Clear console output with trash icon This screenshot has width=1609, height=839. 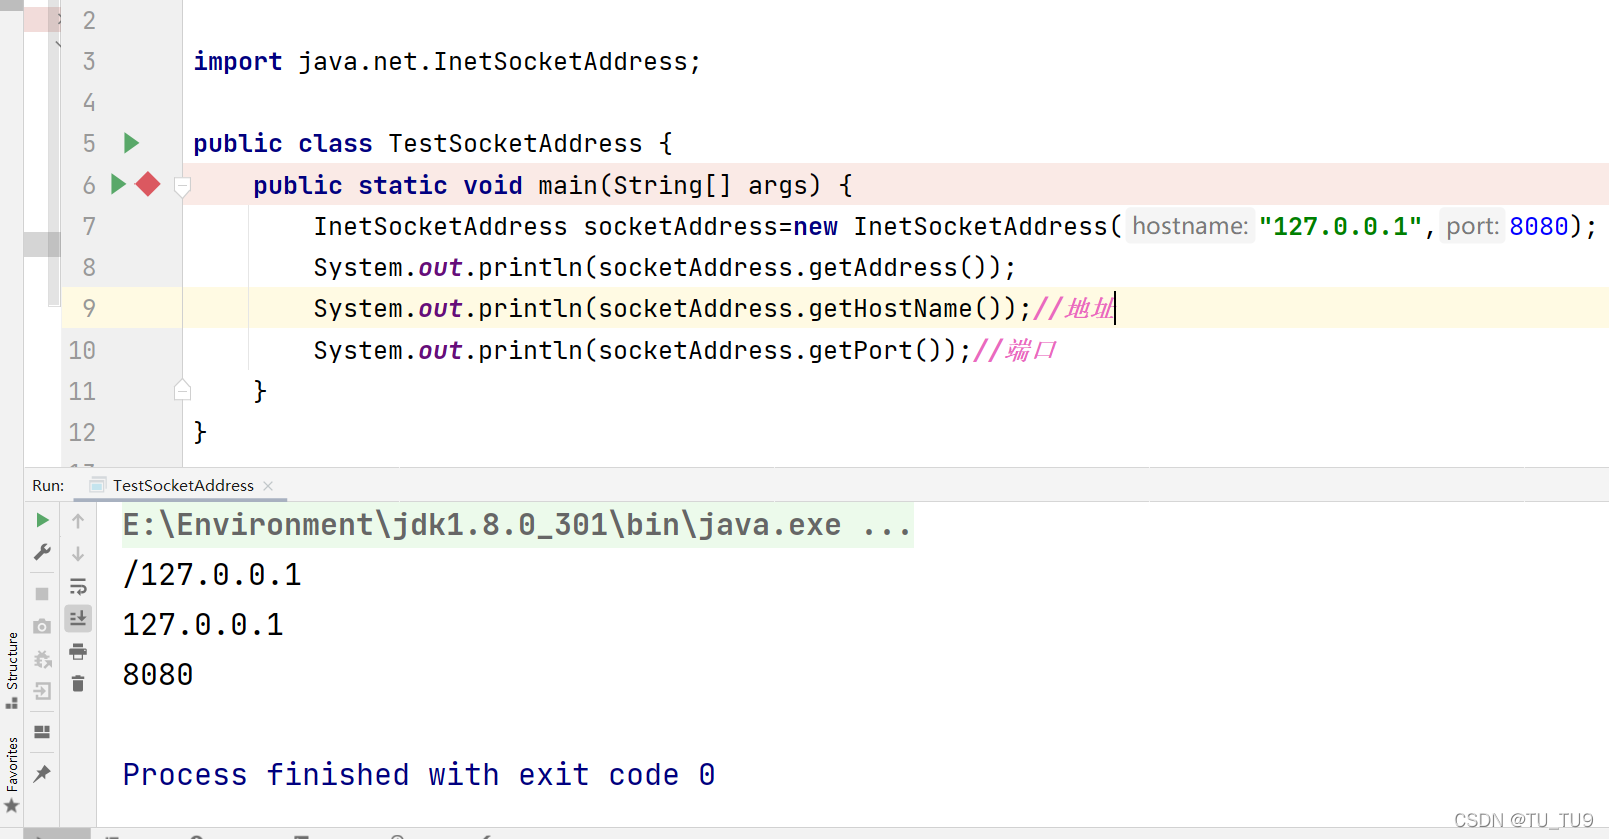pos(78,684)
